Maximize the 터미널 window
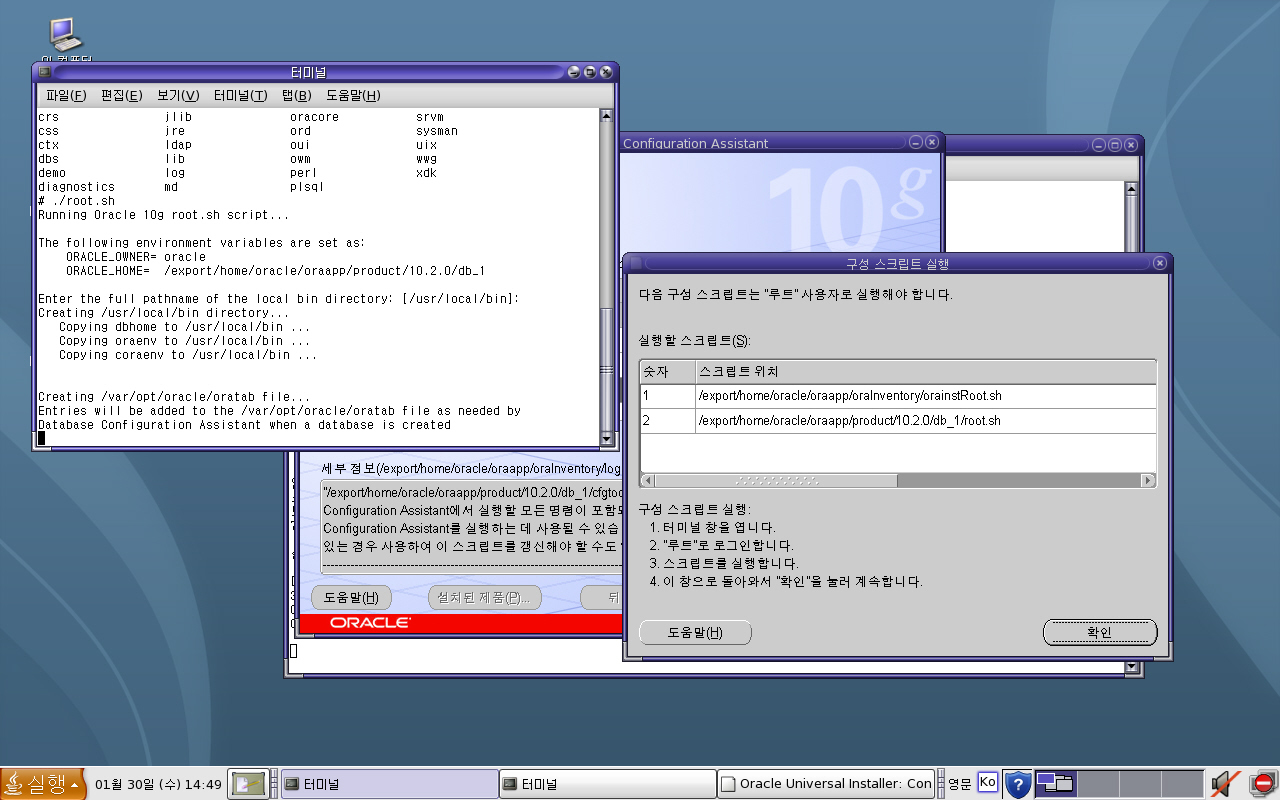Viewport: 1280px width, 800px height. 590,72
